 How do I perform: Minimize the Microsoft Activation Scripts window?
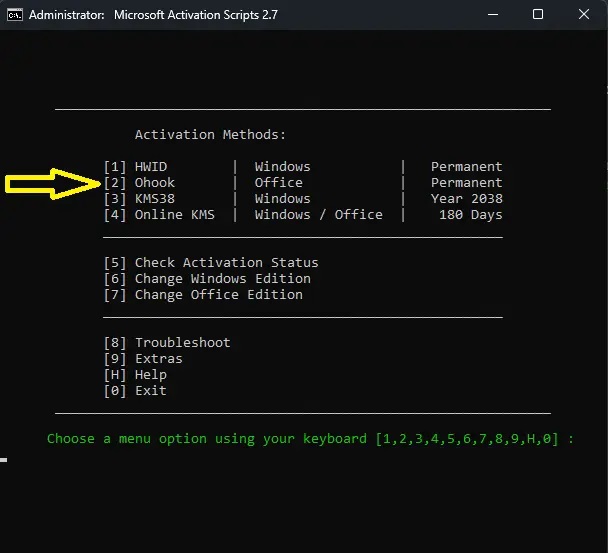click(493, 15)
